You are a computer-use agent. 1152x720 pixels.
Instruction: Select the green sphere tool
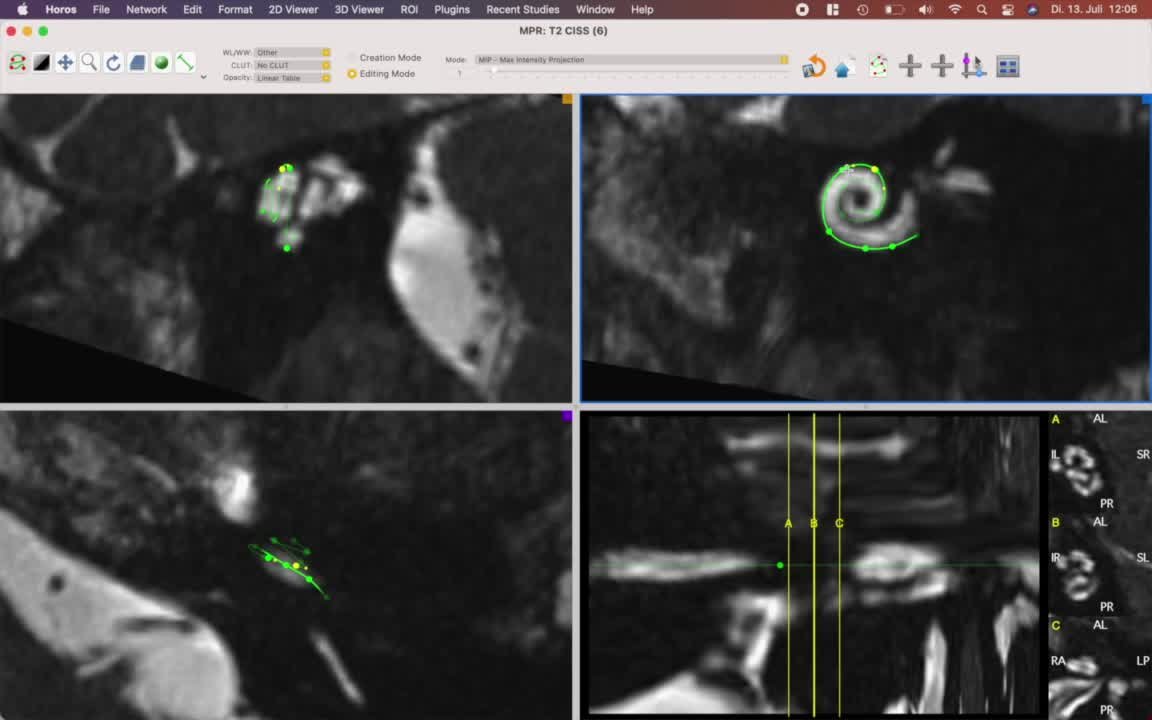pos(161,63)
